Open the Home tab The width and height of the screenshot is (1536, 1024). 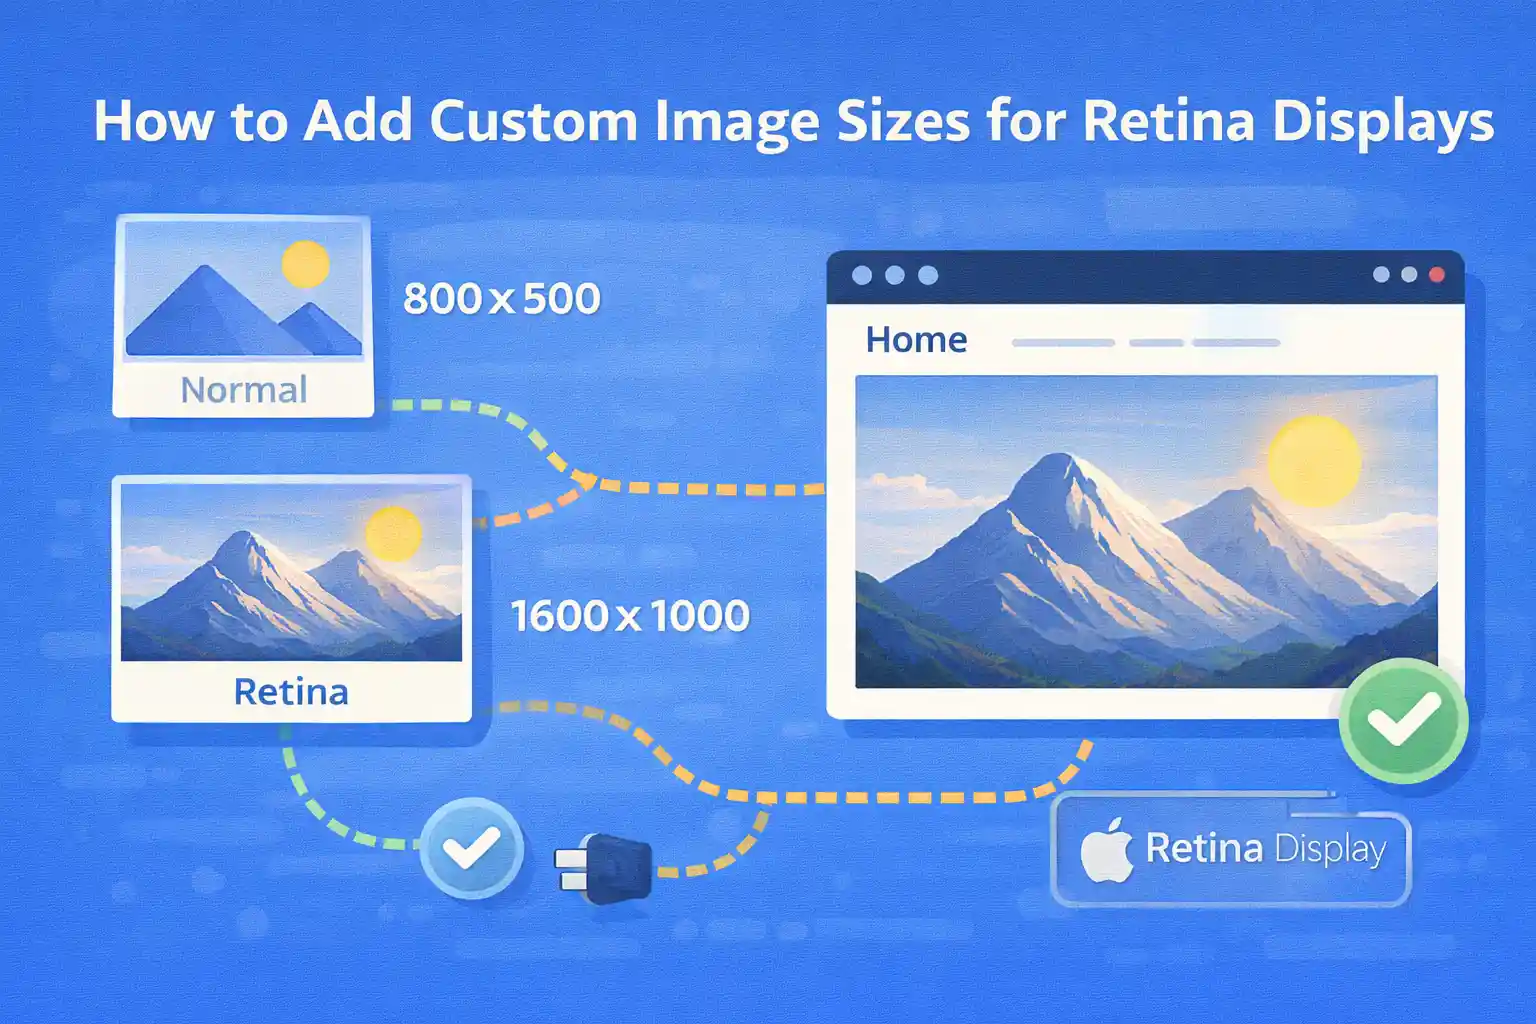coord(915,339)
